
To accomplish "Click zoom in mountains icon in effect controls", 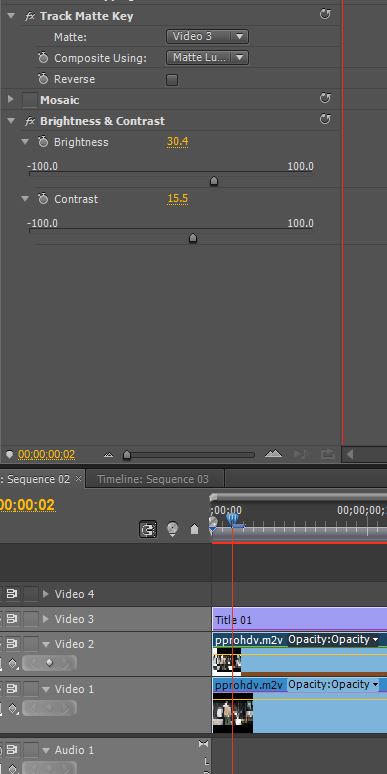I will point(273,454).
